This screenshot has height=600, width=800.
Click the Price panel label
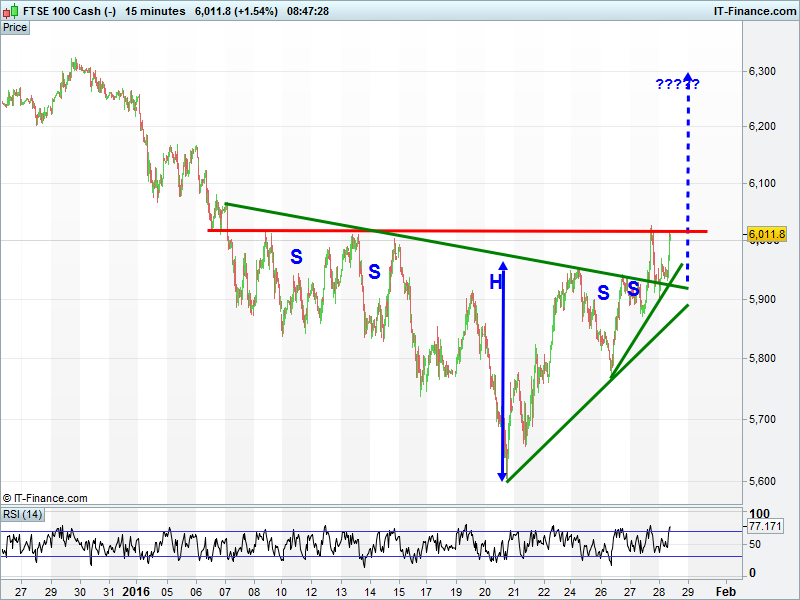pyautogui.click(x=15, y=27)
